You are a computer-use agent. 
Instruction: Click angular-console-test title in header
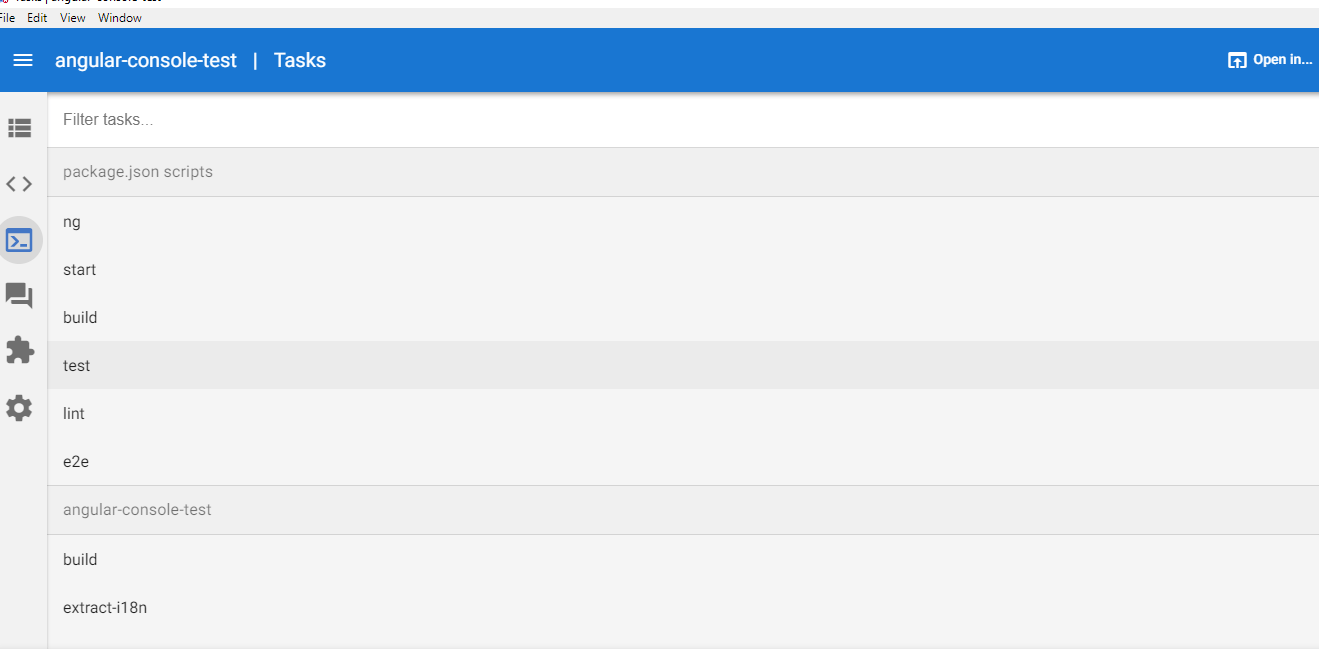[146, 61]
